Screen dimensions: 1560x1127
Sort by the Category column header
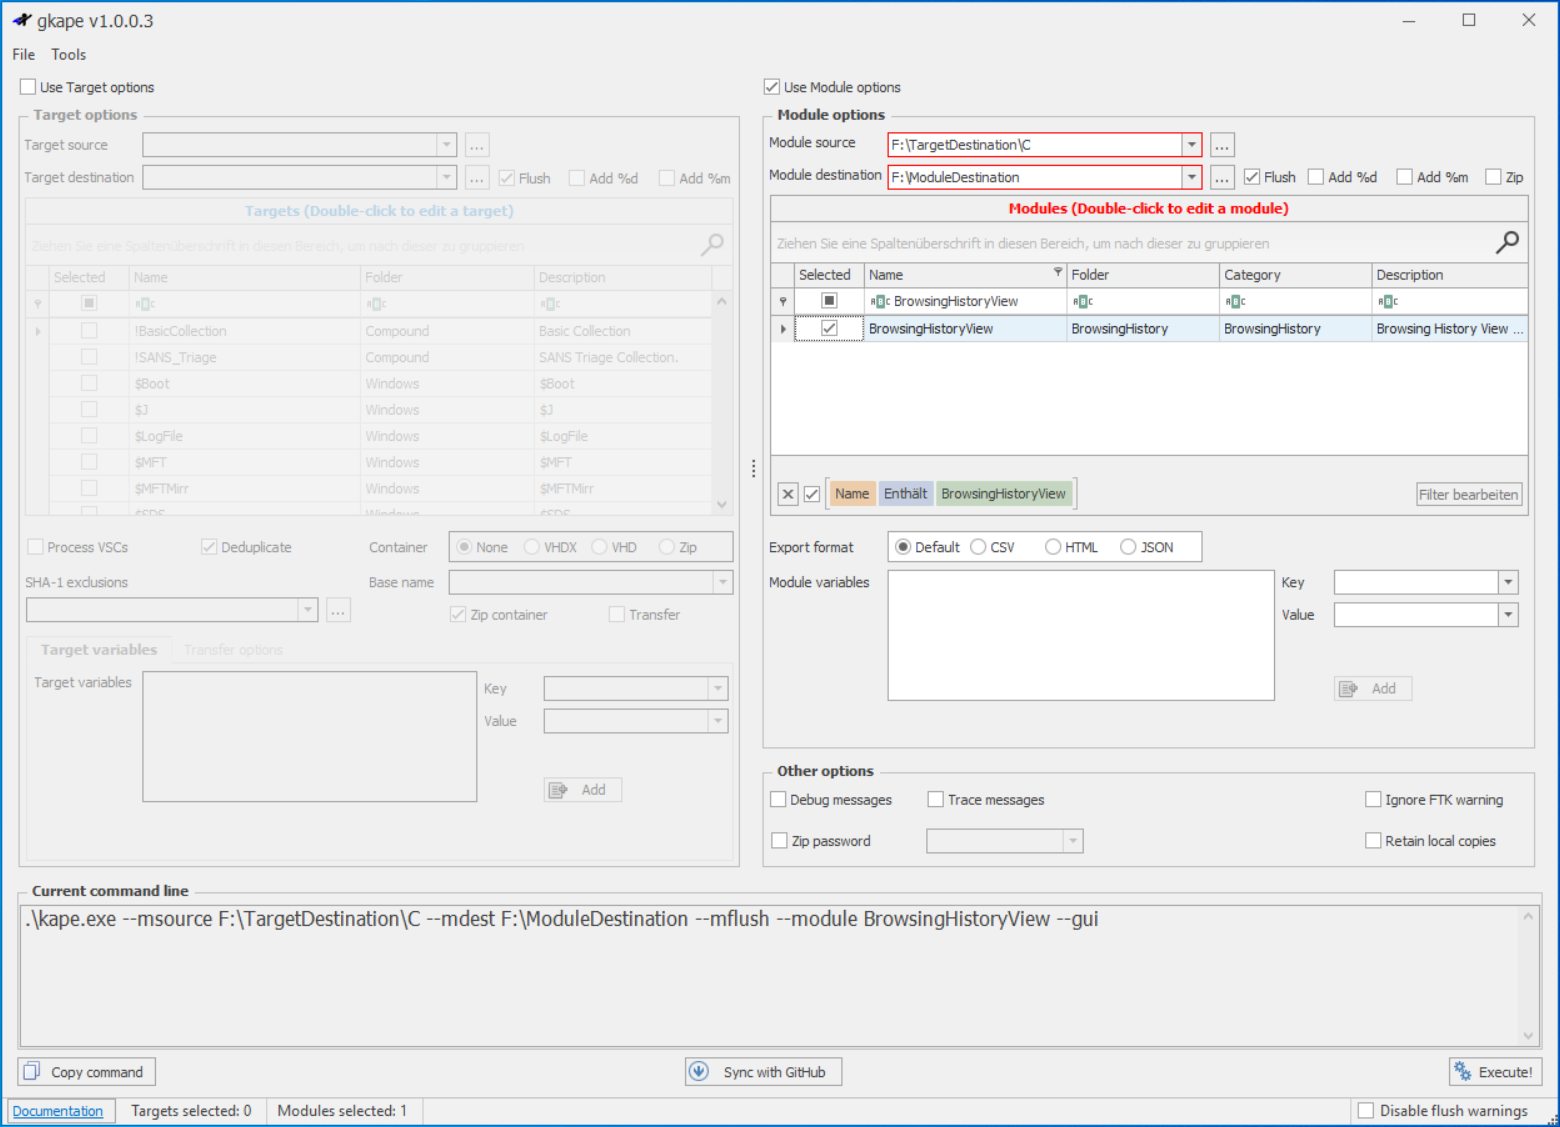coord(1295,275)
